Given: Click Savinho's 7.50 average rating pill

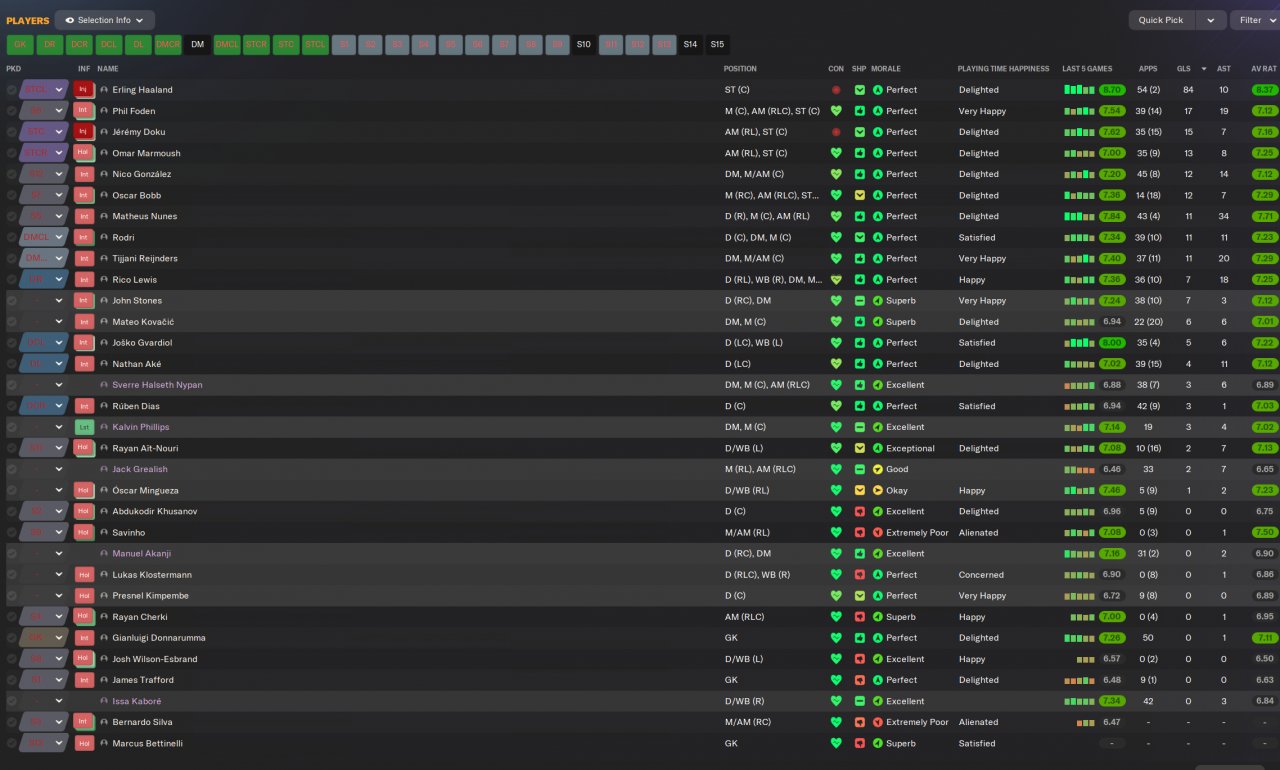Looking at the screenshot, I should tap(1264, 532).
